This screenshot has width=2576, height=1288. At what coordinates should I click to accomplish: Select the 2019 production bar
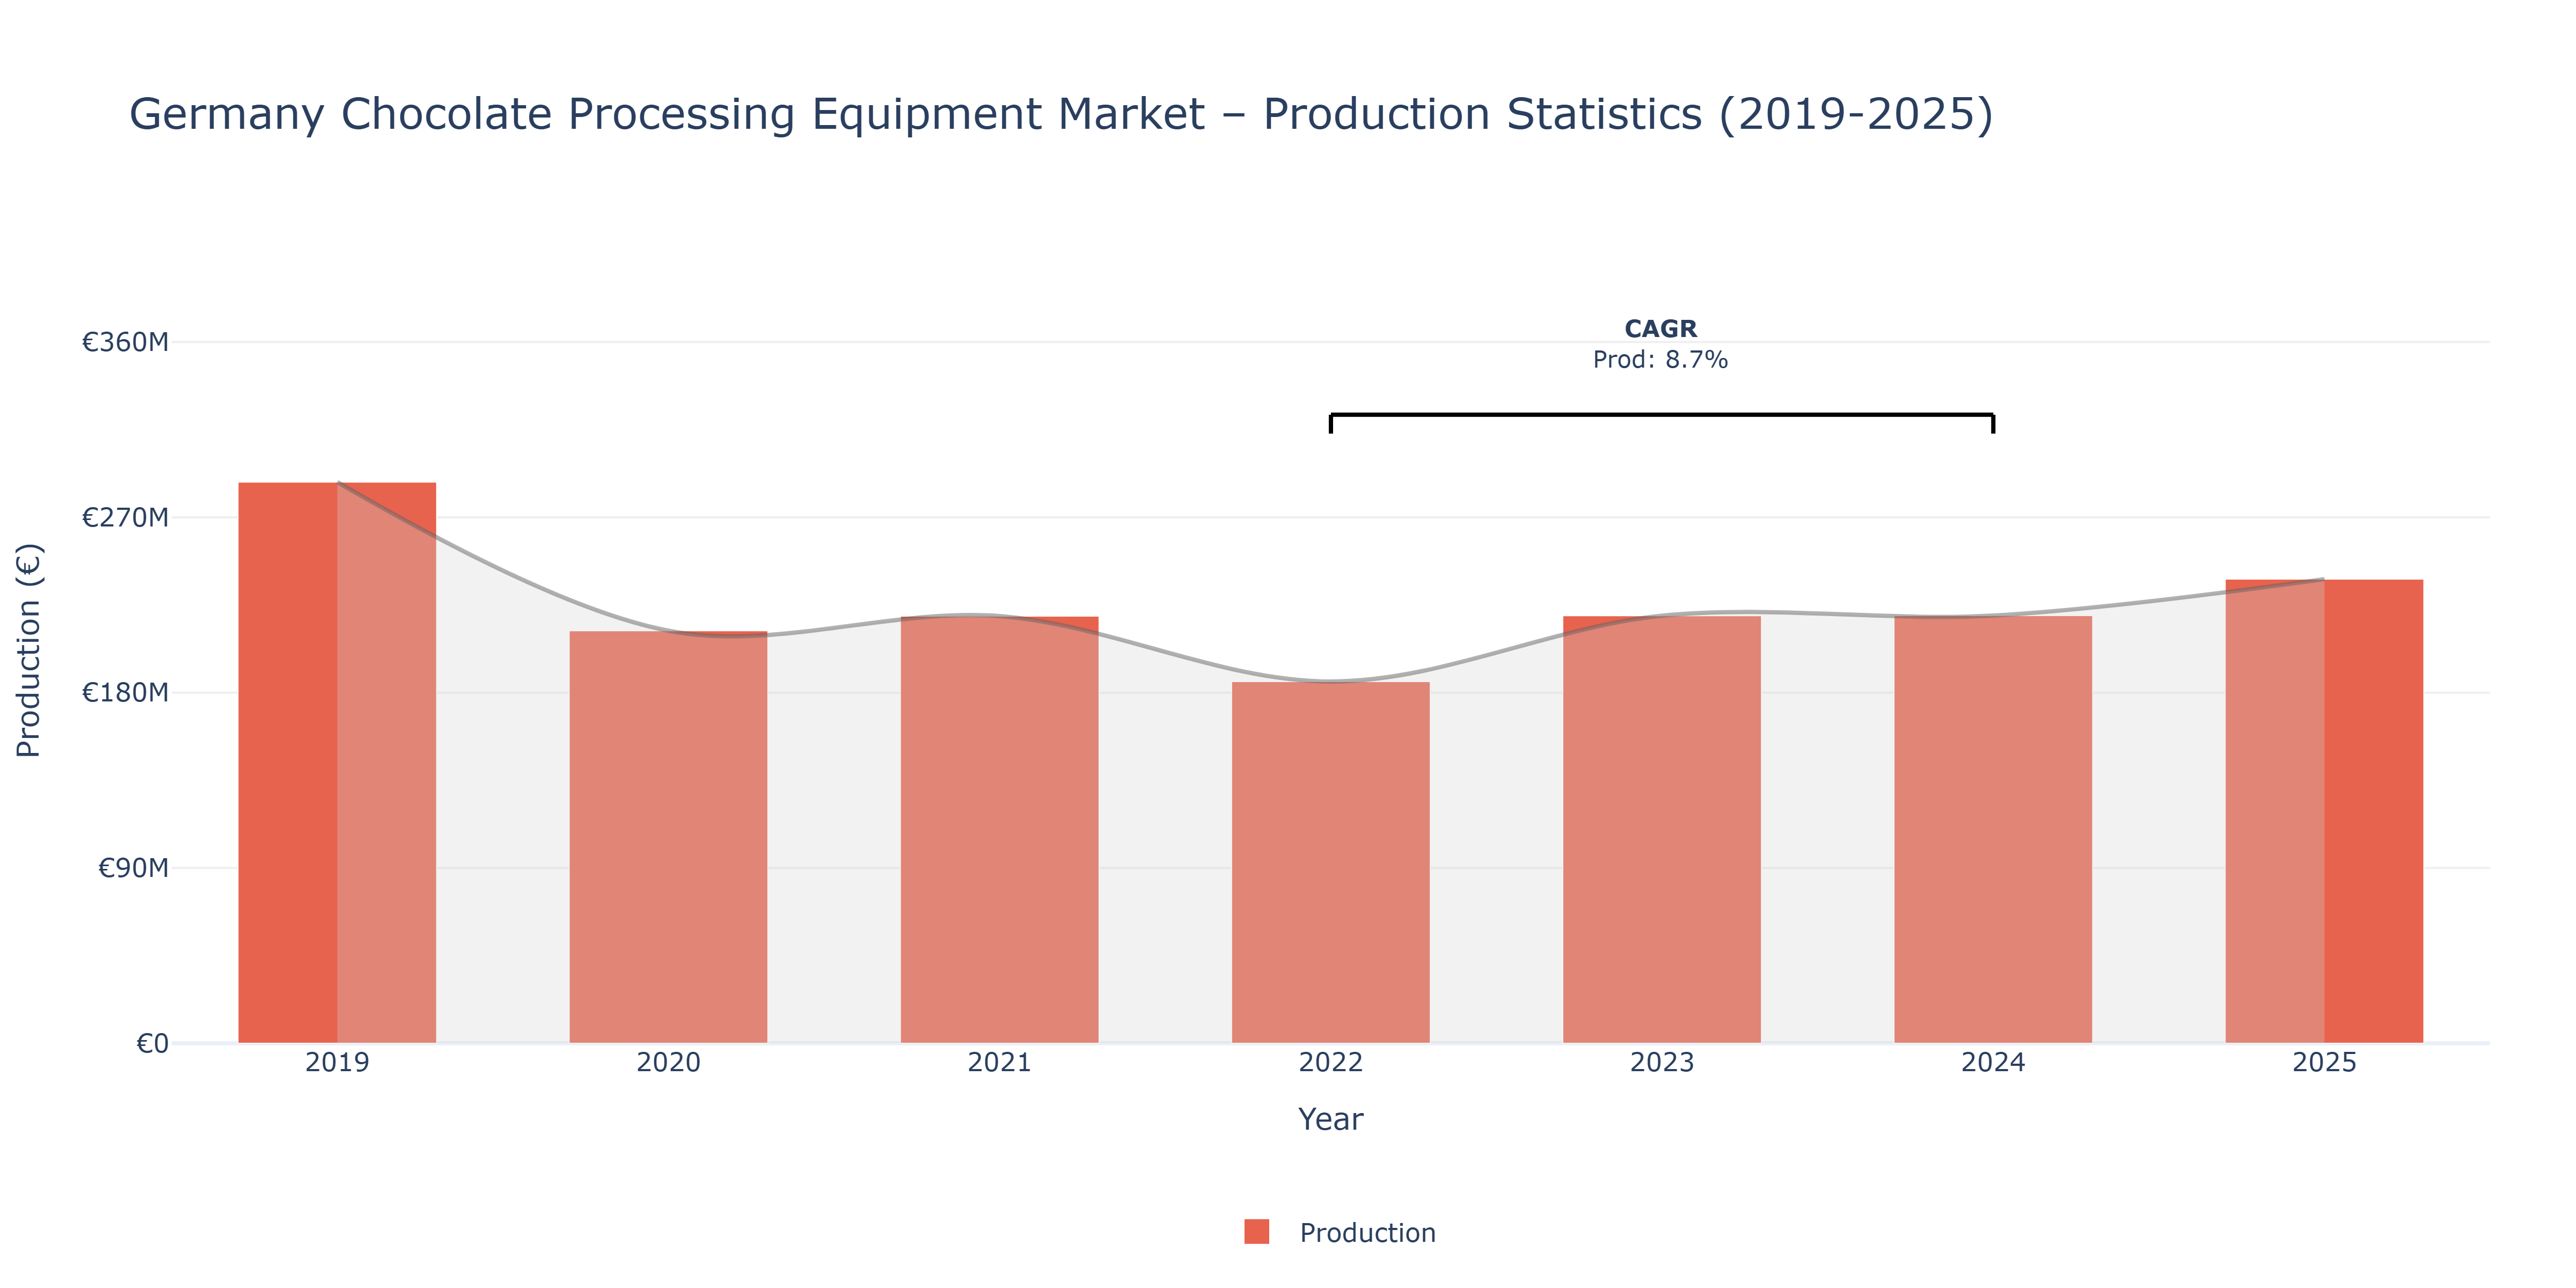tap(337, 763)
